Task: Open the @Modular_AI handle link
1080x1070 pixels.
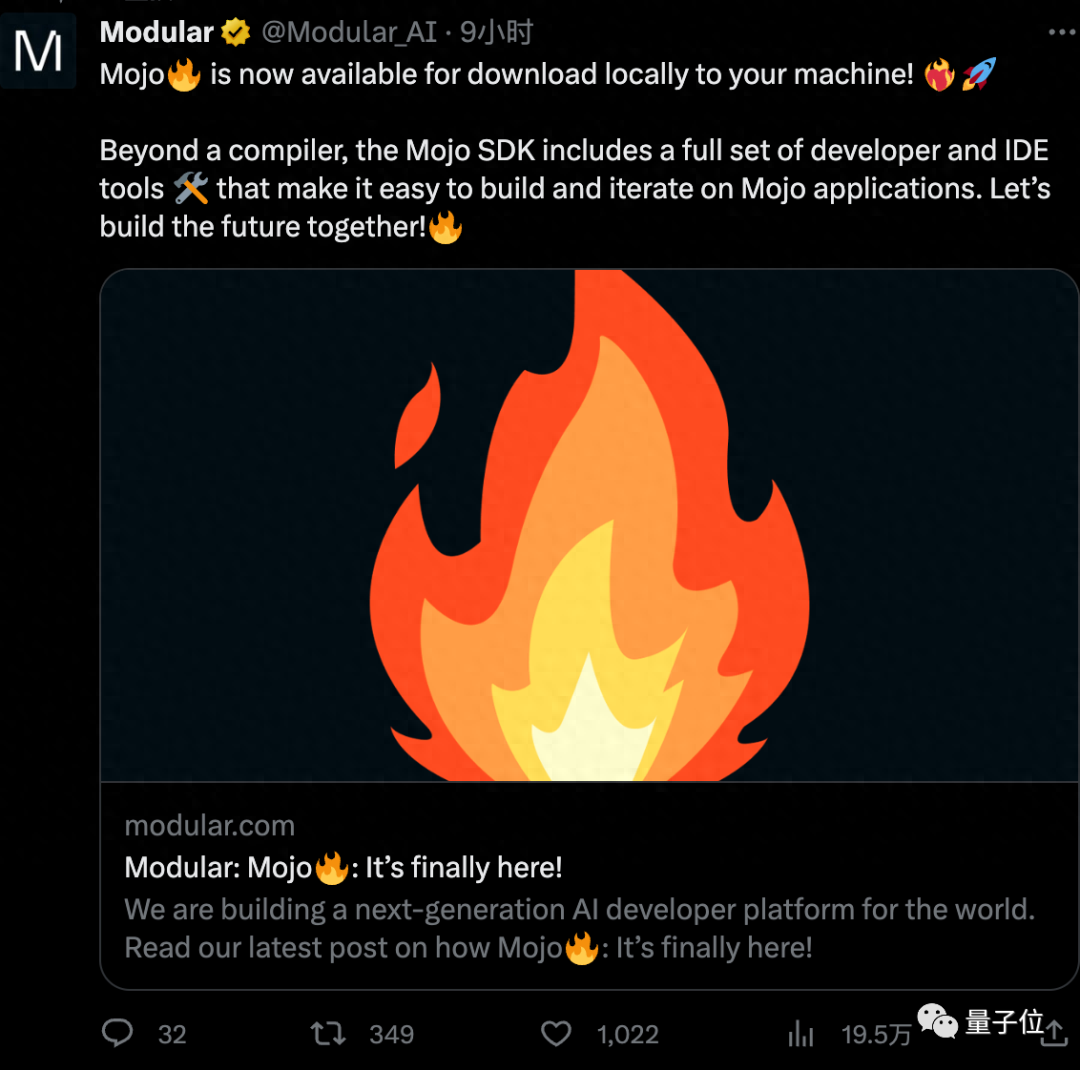Action: [x=349, y=33]
